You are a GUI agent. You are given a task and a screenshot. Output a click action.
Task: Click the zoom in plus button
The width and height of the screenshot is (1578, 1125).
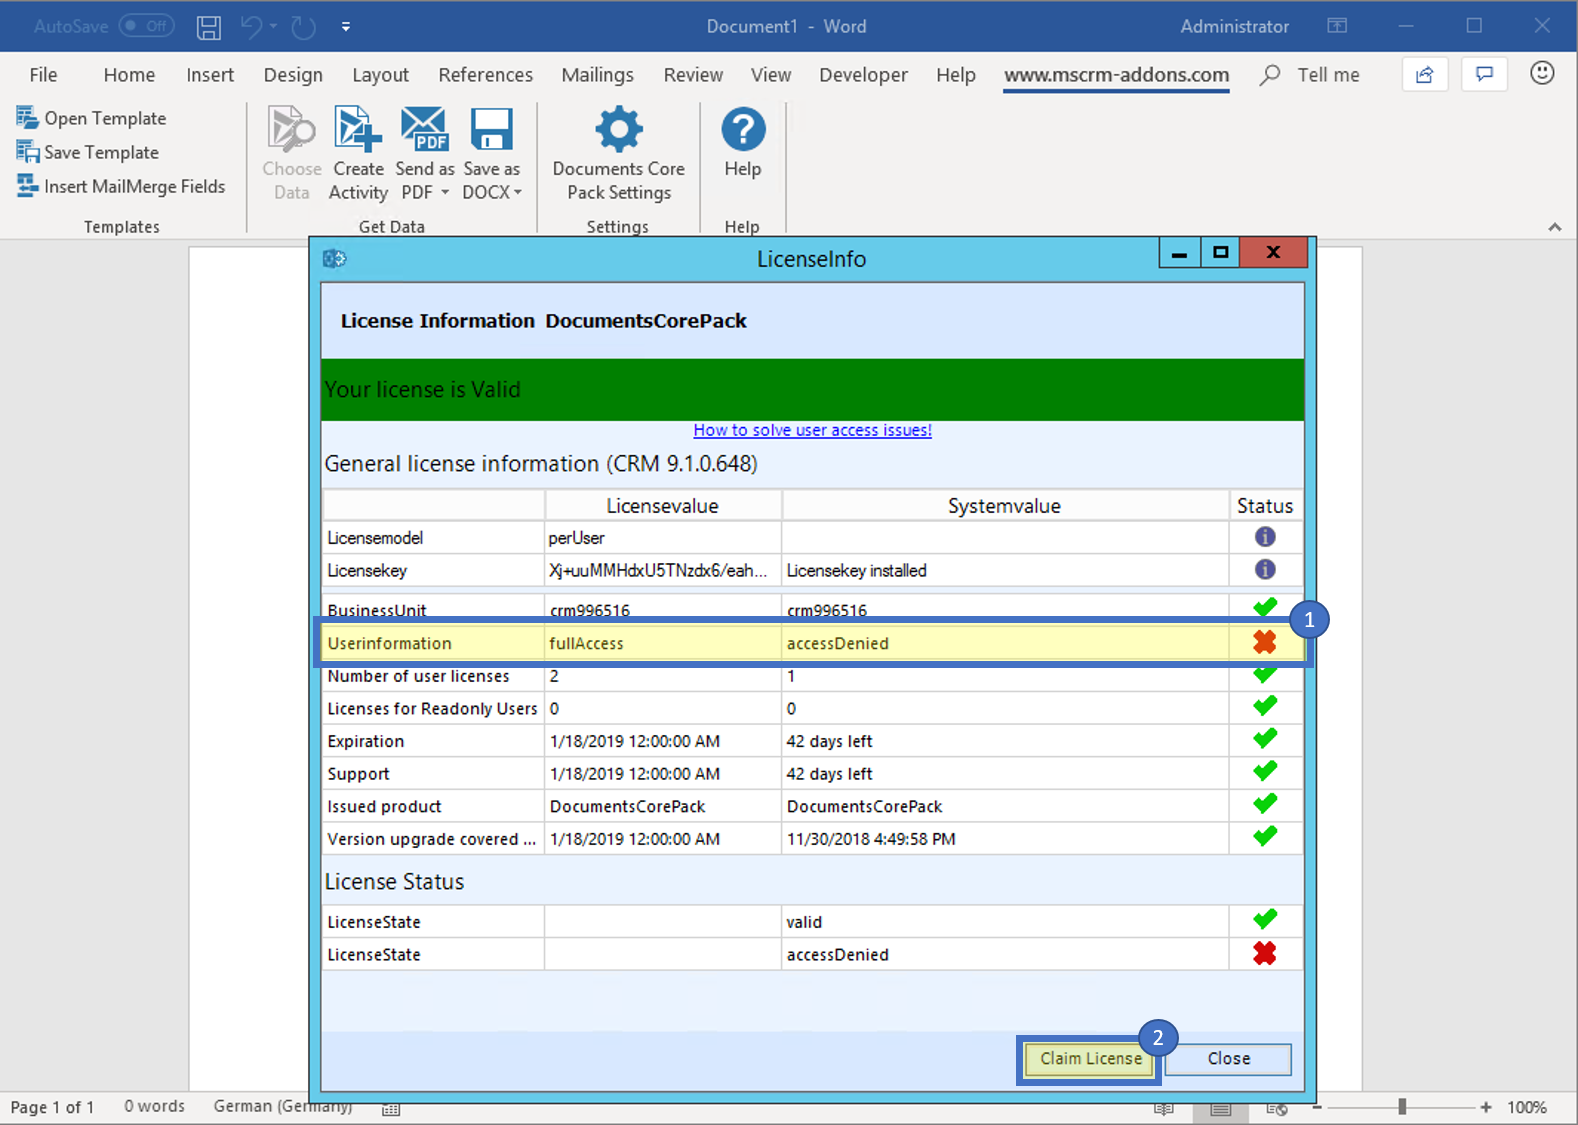[1486, 1107]
